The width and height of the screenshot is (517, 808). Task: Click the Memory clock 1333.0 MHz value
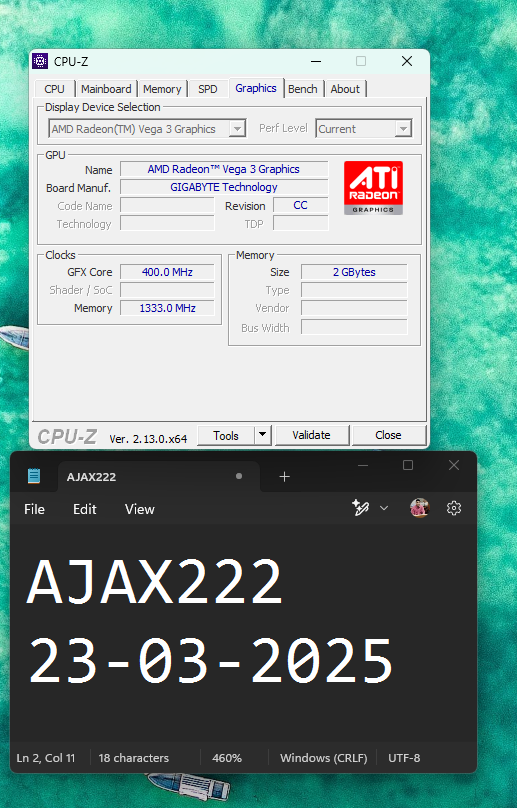167,308
